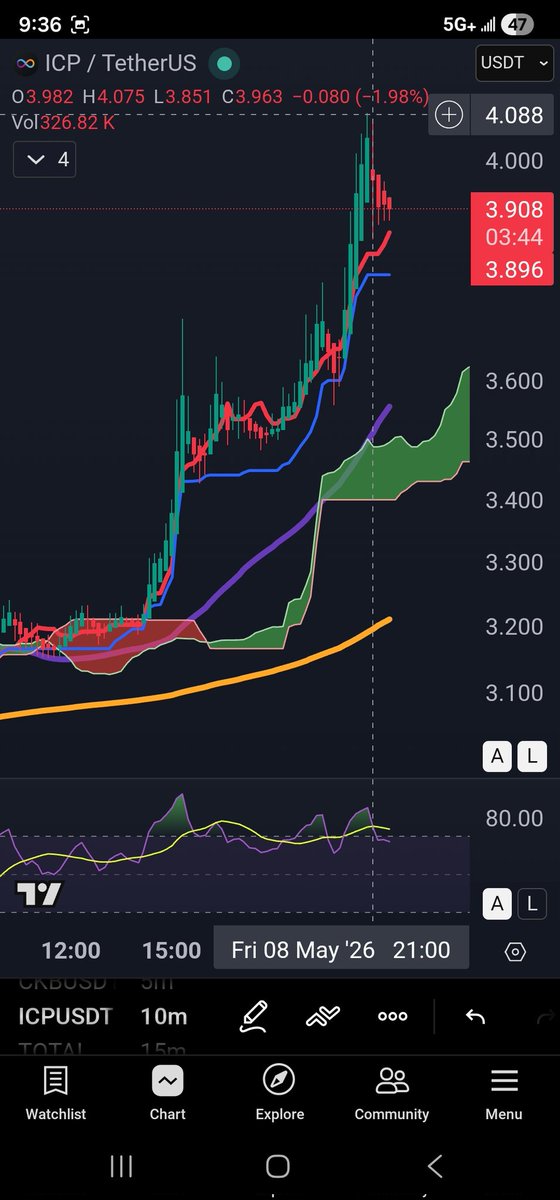
Task: Toggle log scale L on price pane
Action: point(532,757)
